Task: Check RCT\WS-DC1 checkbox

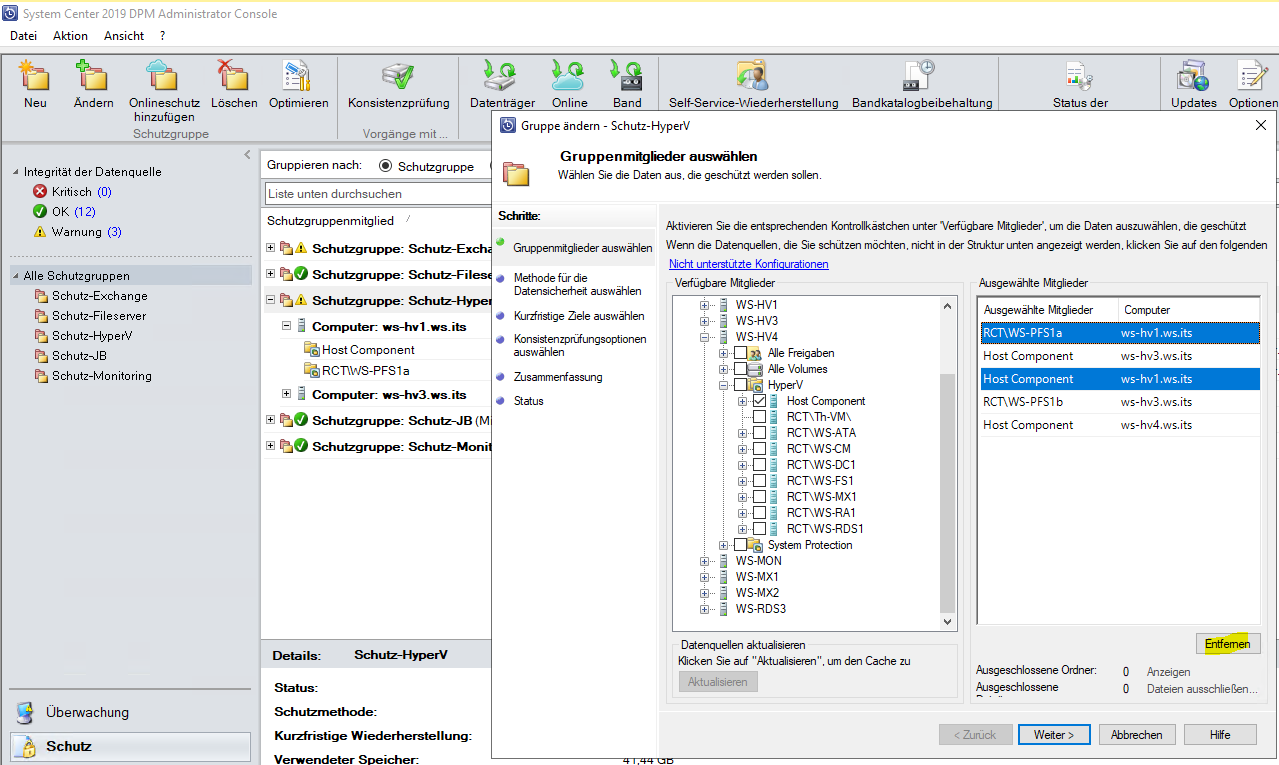Action: [759, 465]
